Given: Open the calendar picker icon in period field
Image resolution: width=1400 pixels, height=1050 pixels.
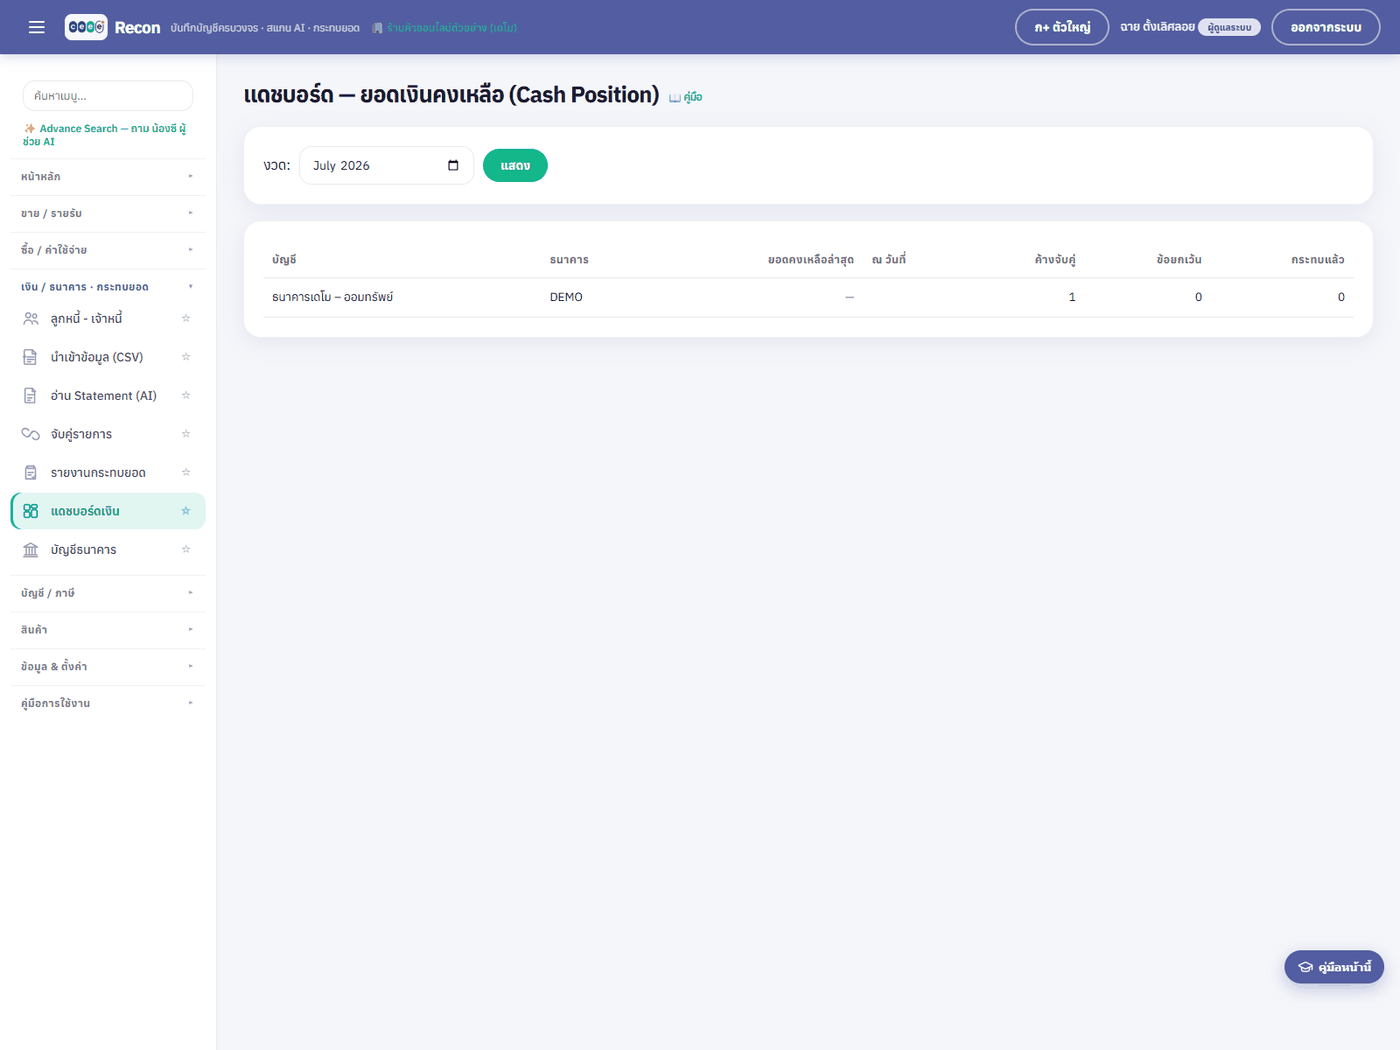Looking at the screenshot, I should [x=453, y=166].
